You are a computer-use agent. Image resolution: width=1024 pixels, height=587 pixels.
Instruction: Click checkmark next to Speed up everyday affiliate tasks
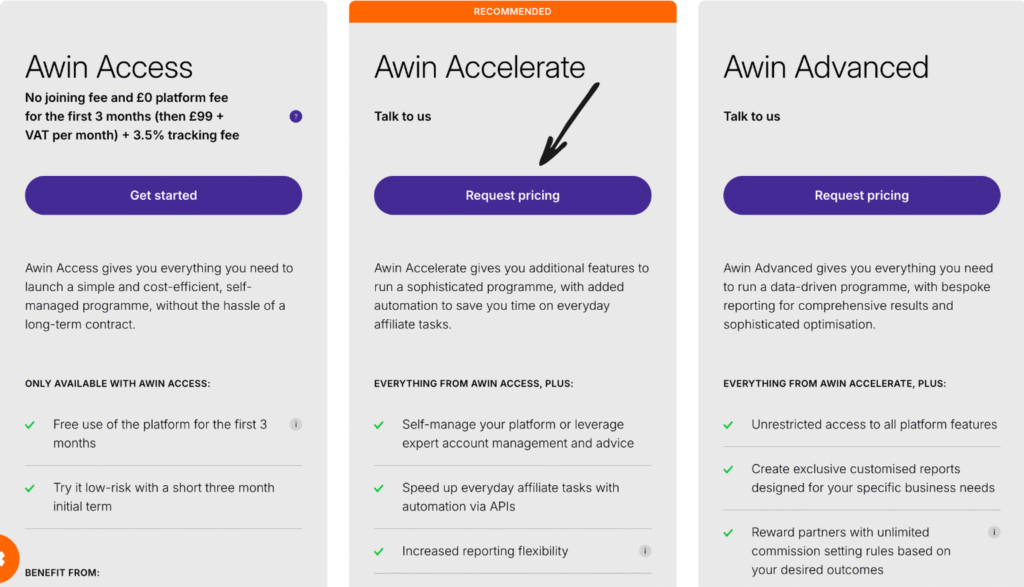click(379, 487)
